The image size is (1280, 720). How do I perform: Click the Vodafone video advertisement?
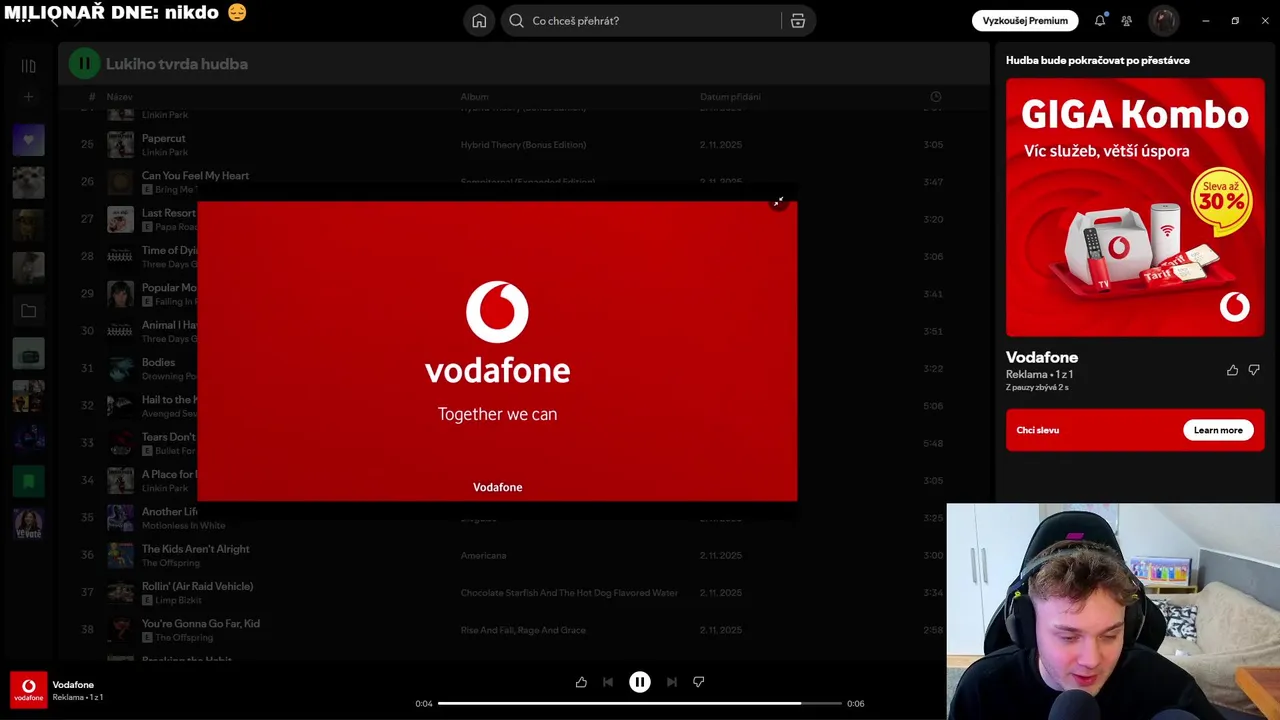497,351
